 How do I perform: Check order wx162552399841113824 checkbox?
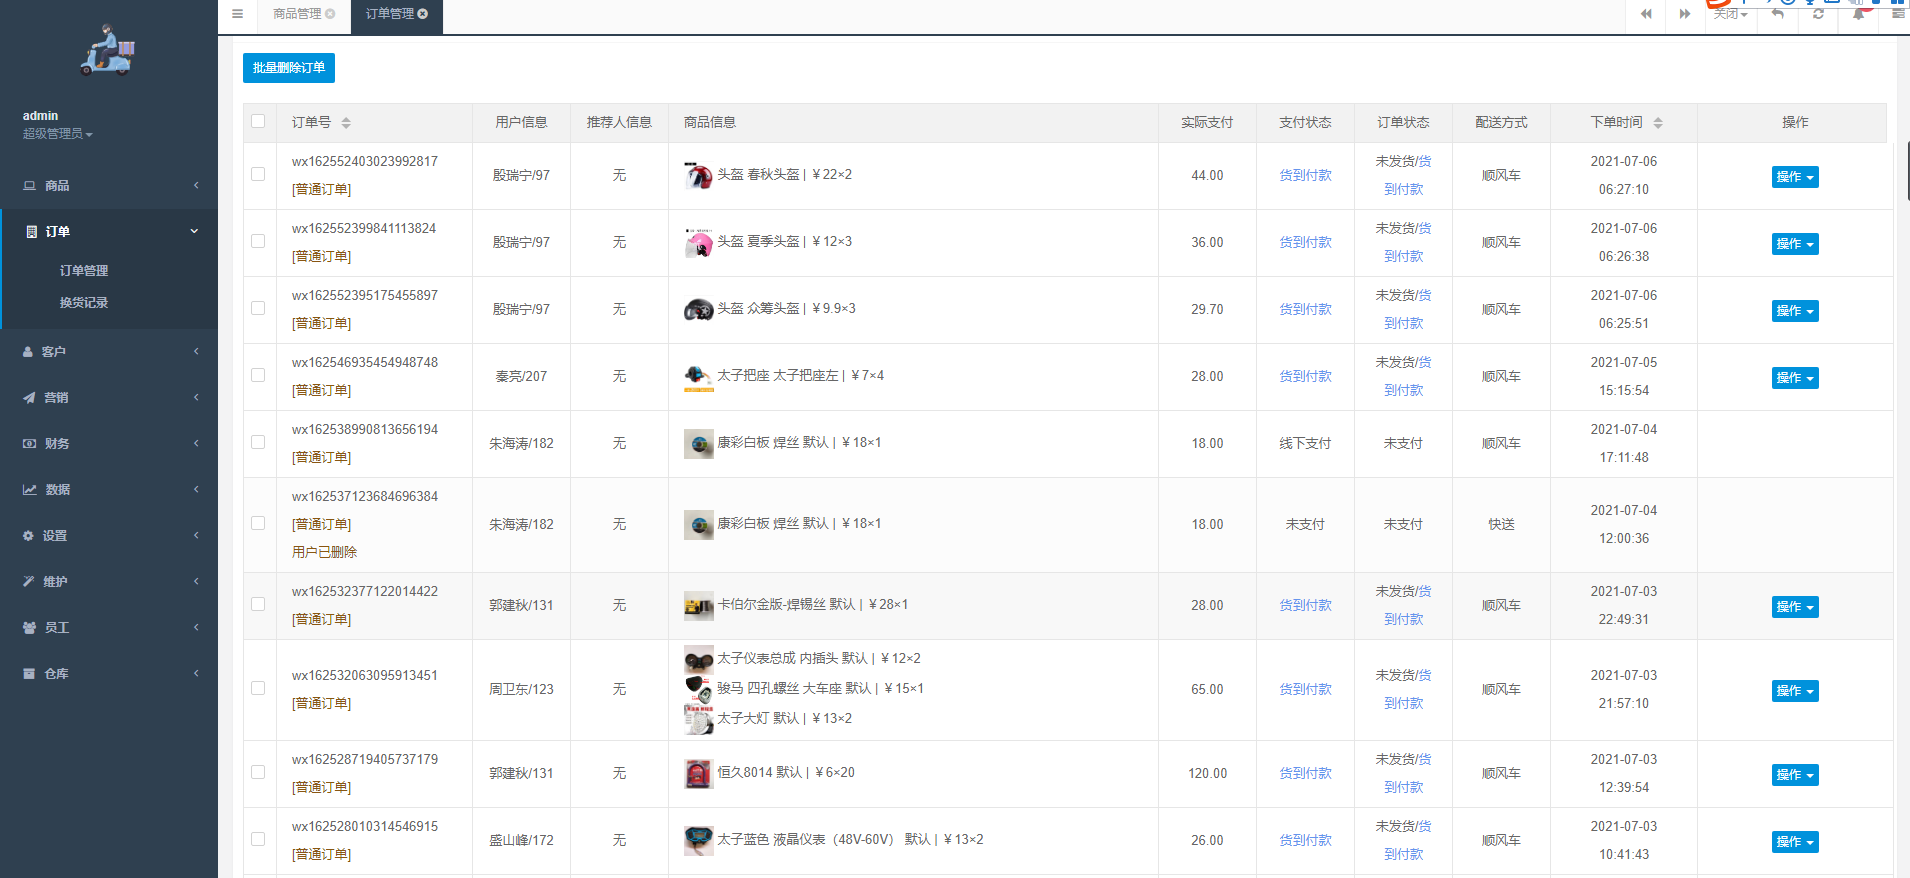point(258,241)
